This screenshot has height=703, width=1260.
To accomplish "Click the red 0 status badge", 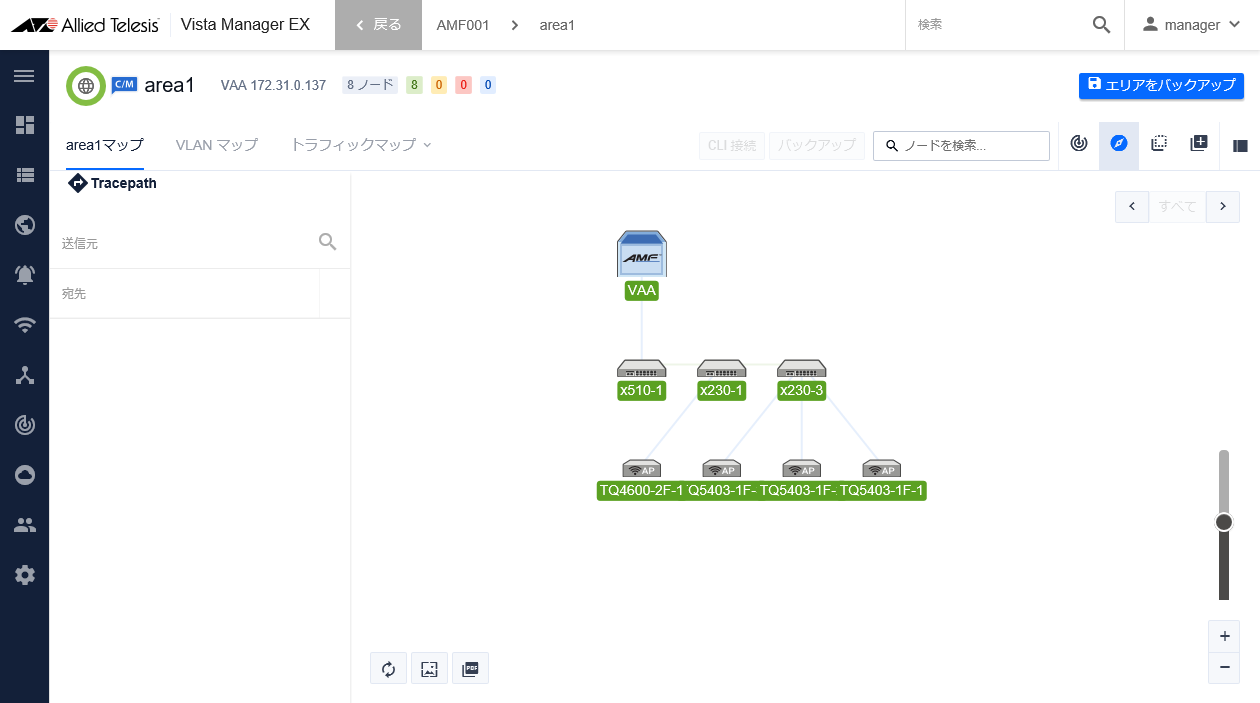I will tap(463, 85).
